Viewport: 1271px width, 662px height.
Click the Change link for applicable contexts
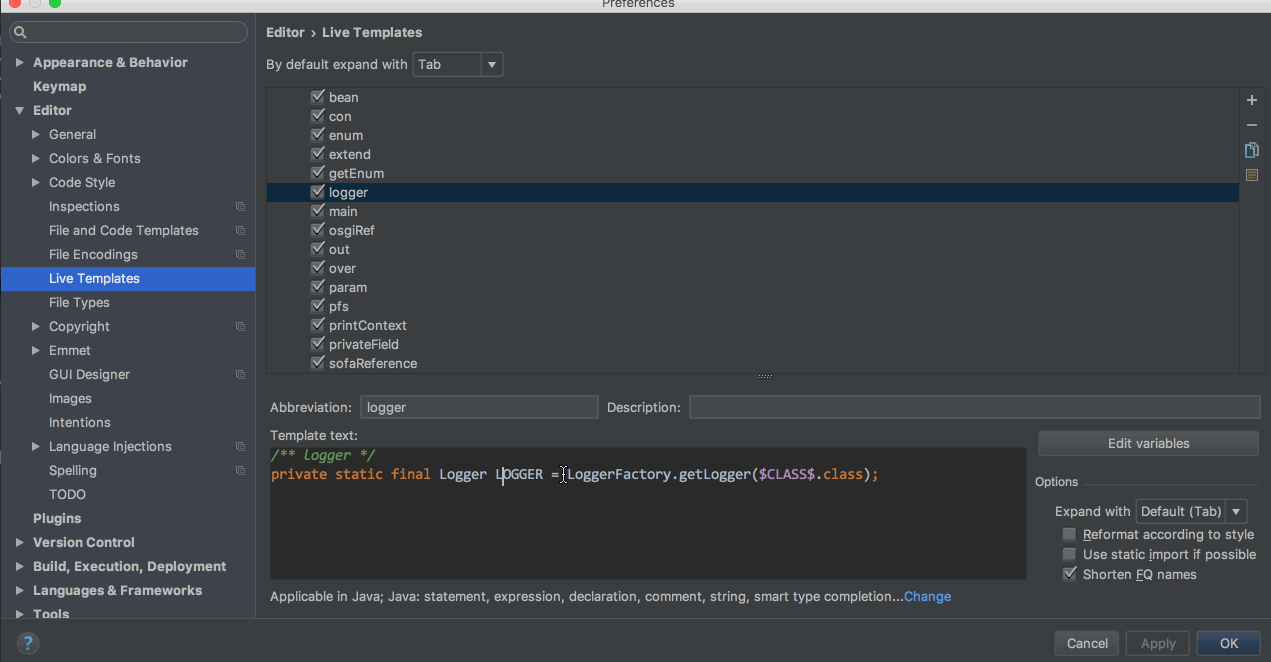click(927, 597)
